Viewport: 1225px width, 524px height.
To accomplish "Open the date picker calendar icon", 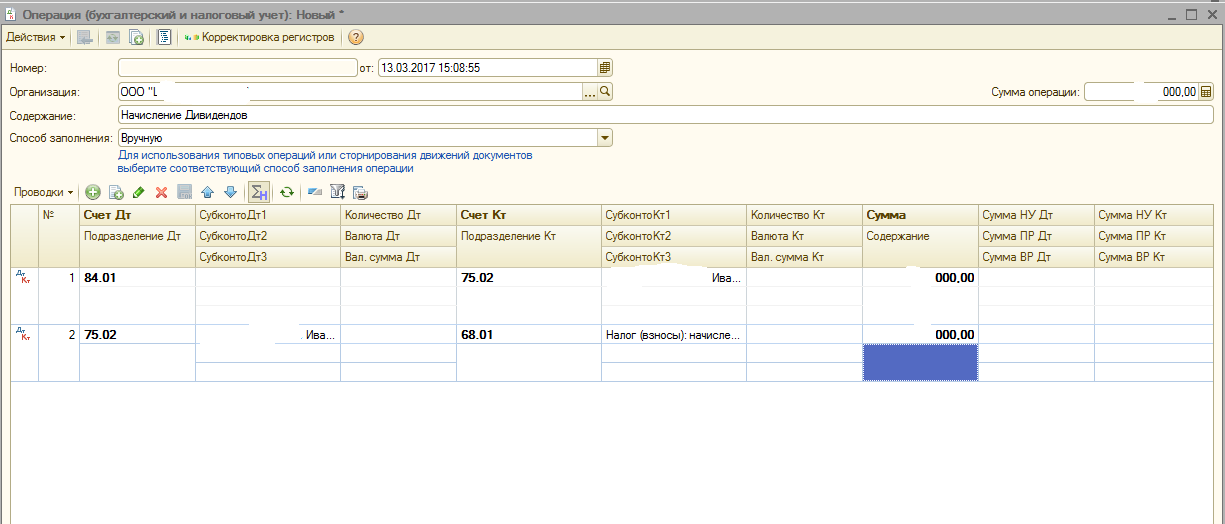I will tap(604, 68).
